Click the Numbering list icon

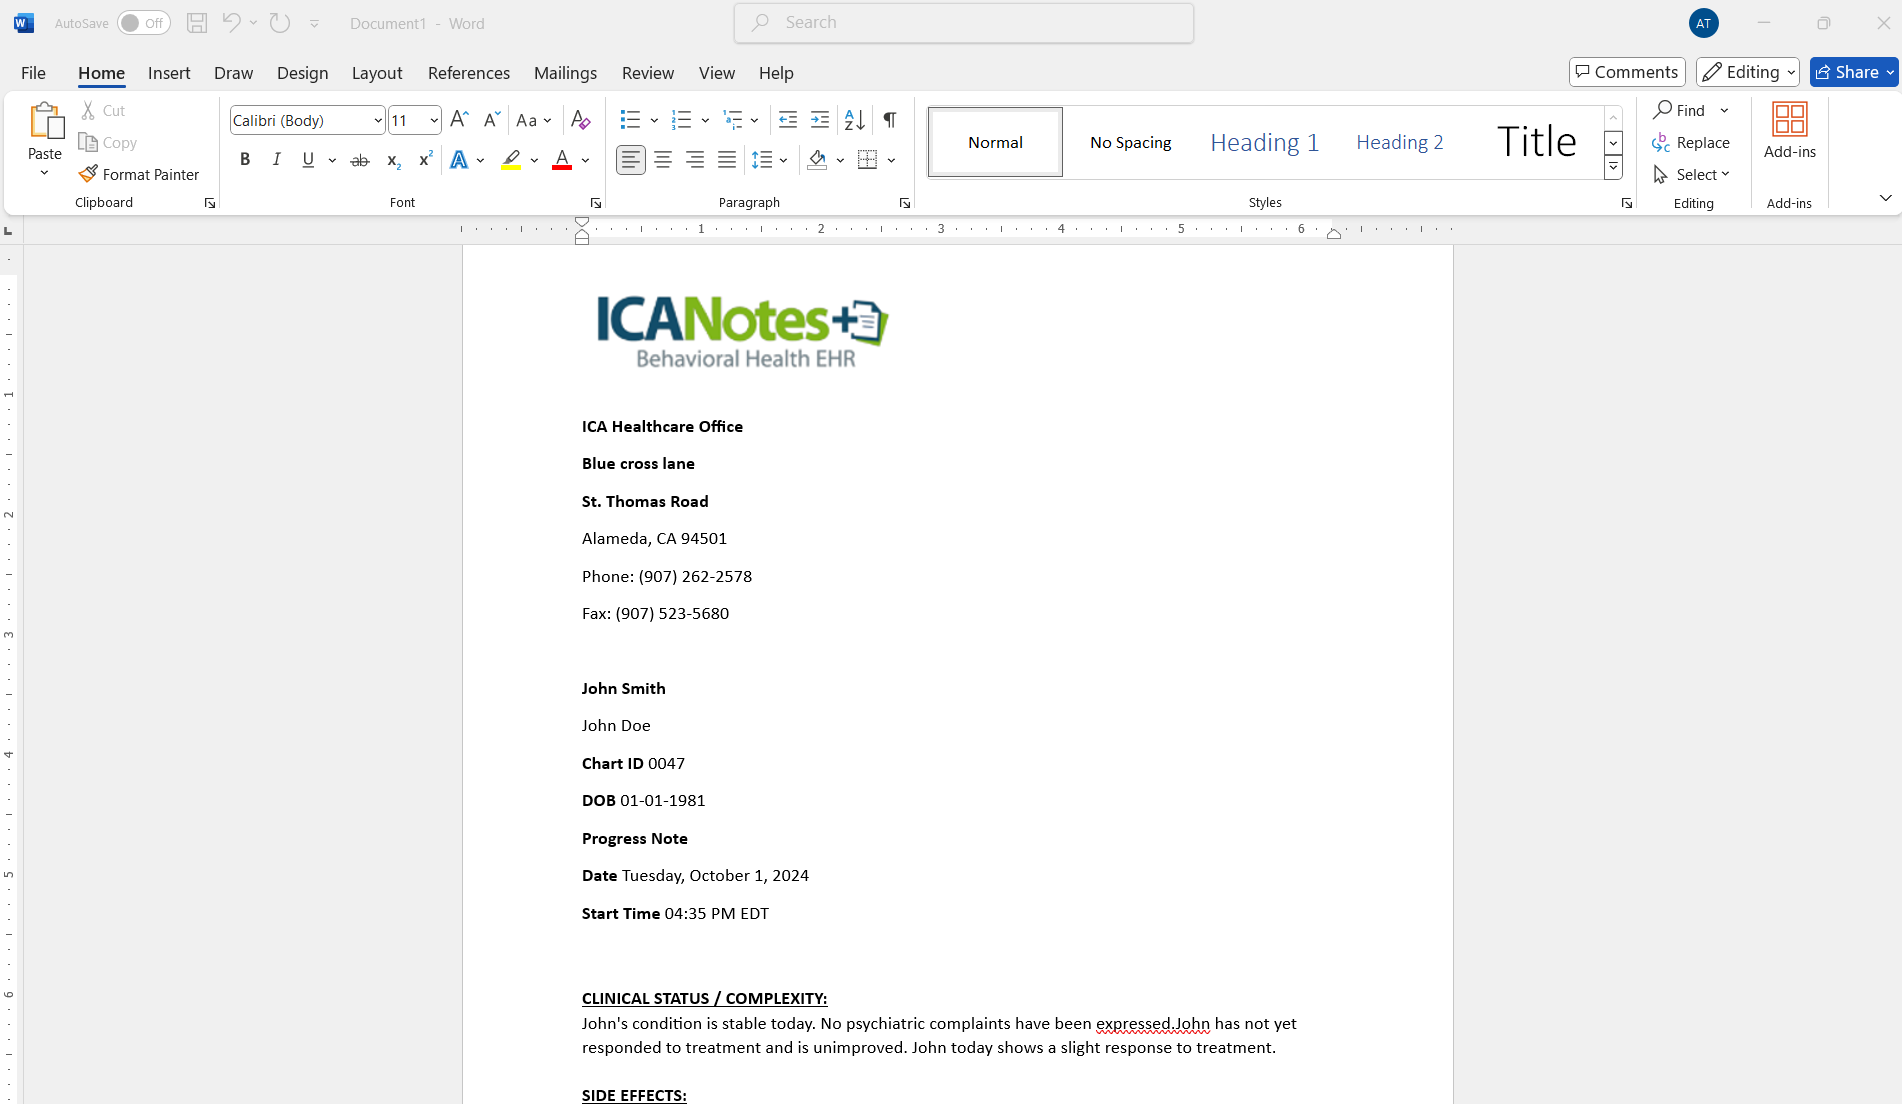coord(682,120)
